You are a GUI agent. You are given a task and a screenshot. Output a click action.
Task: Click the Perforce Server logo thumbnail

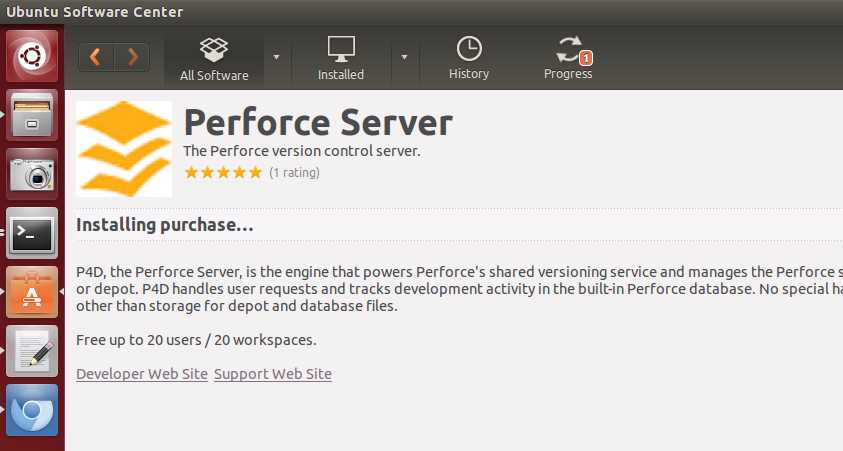pyautogui.click(x=124, y=149)
